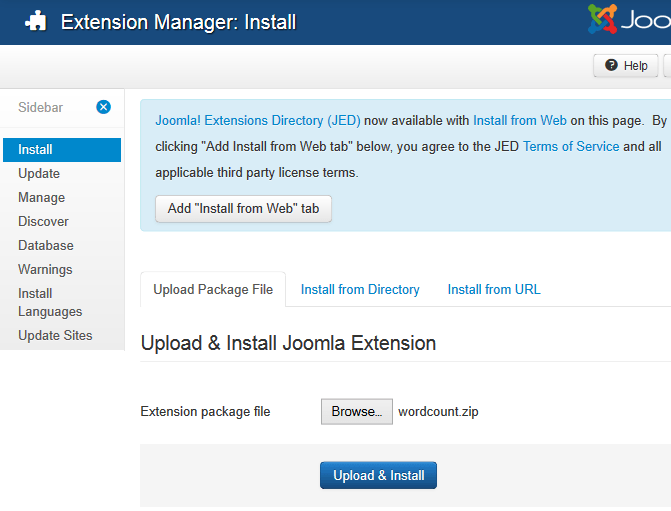
Task: Go to Manage in sidebar
Action: (41, 197)
